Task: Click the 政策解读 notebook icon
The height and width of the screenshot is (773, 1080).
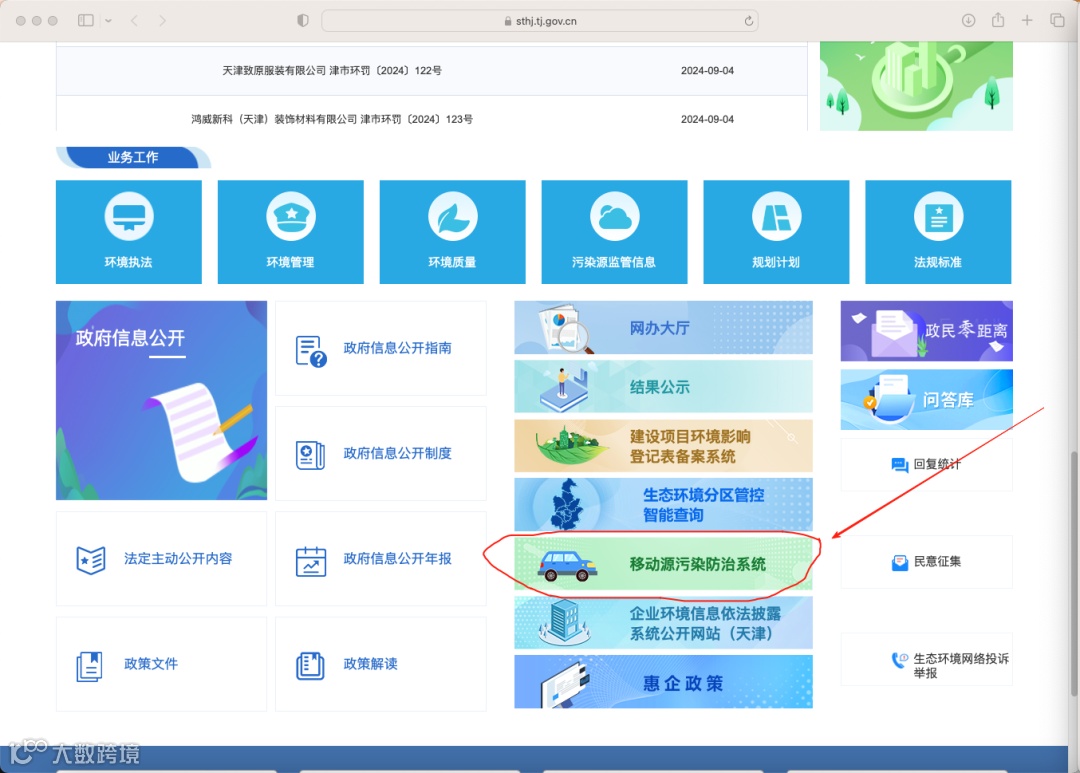Action: (310, 666)
